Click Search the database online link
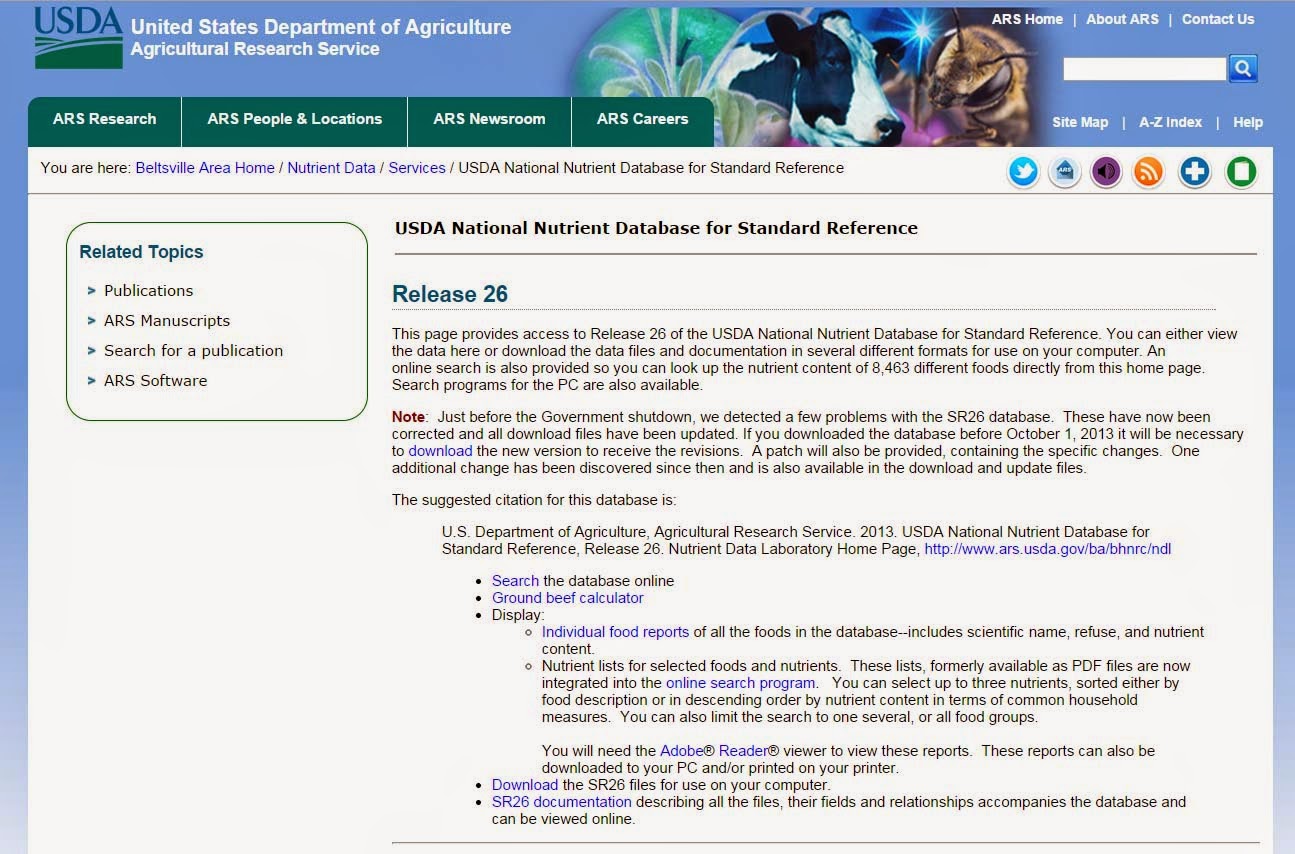Screen dimensions: 1295x854 [515, 581]
